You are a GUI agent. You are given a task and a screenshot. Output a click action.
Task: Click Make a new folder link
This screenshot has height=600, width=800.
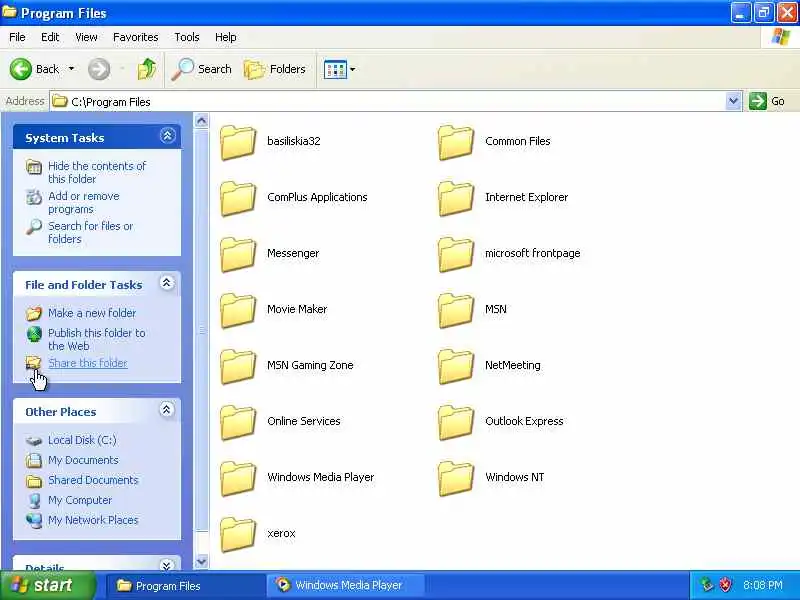coord(92,313)
